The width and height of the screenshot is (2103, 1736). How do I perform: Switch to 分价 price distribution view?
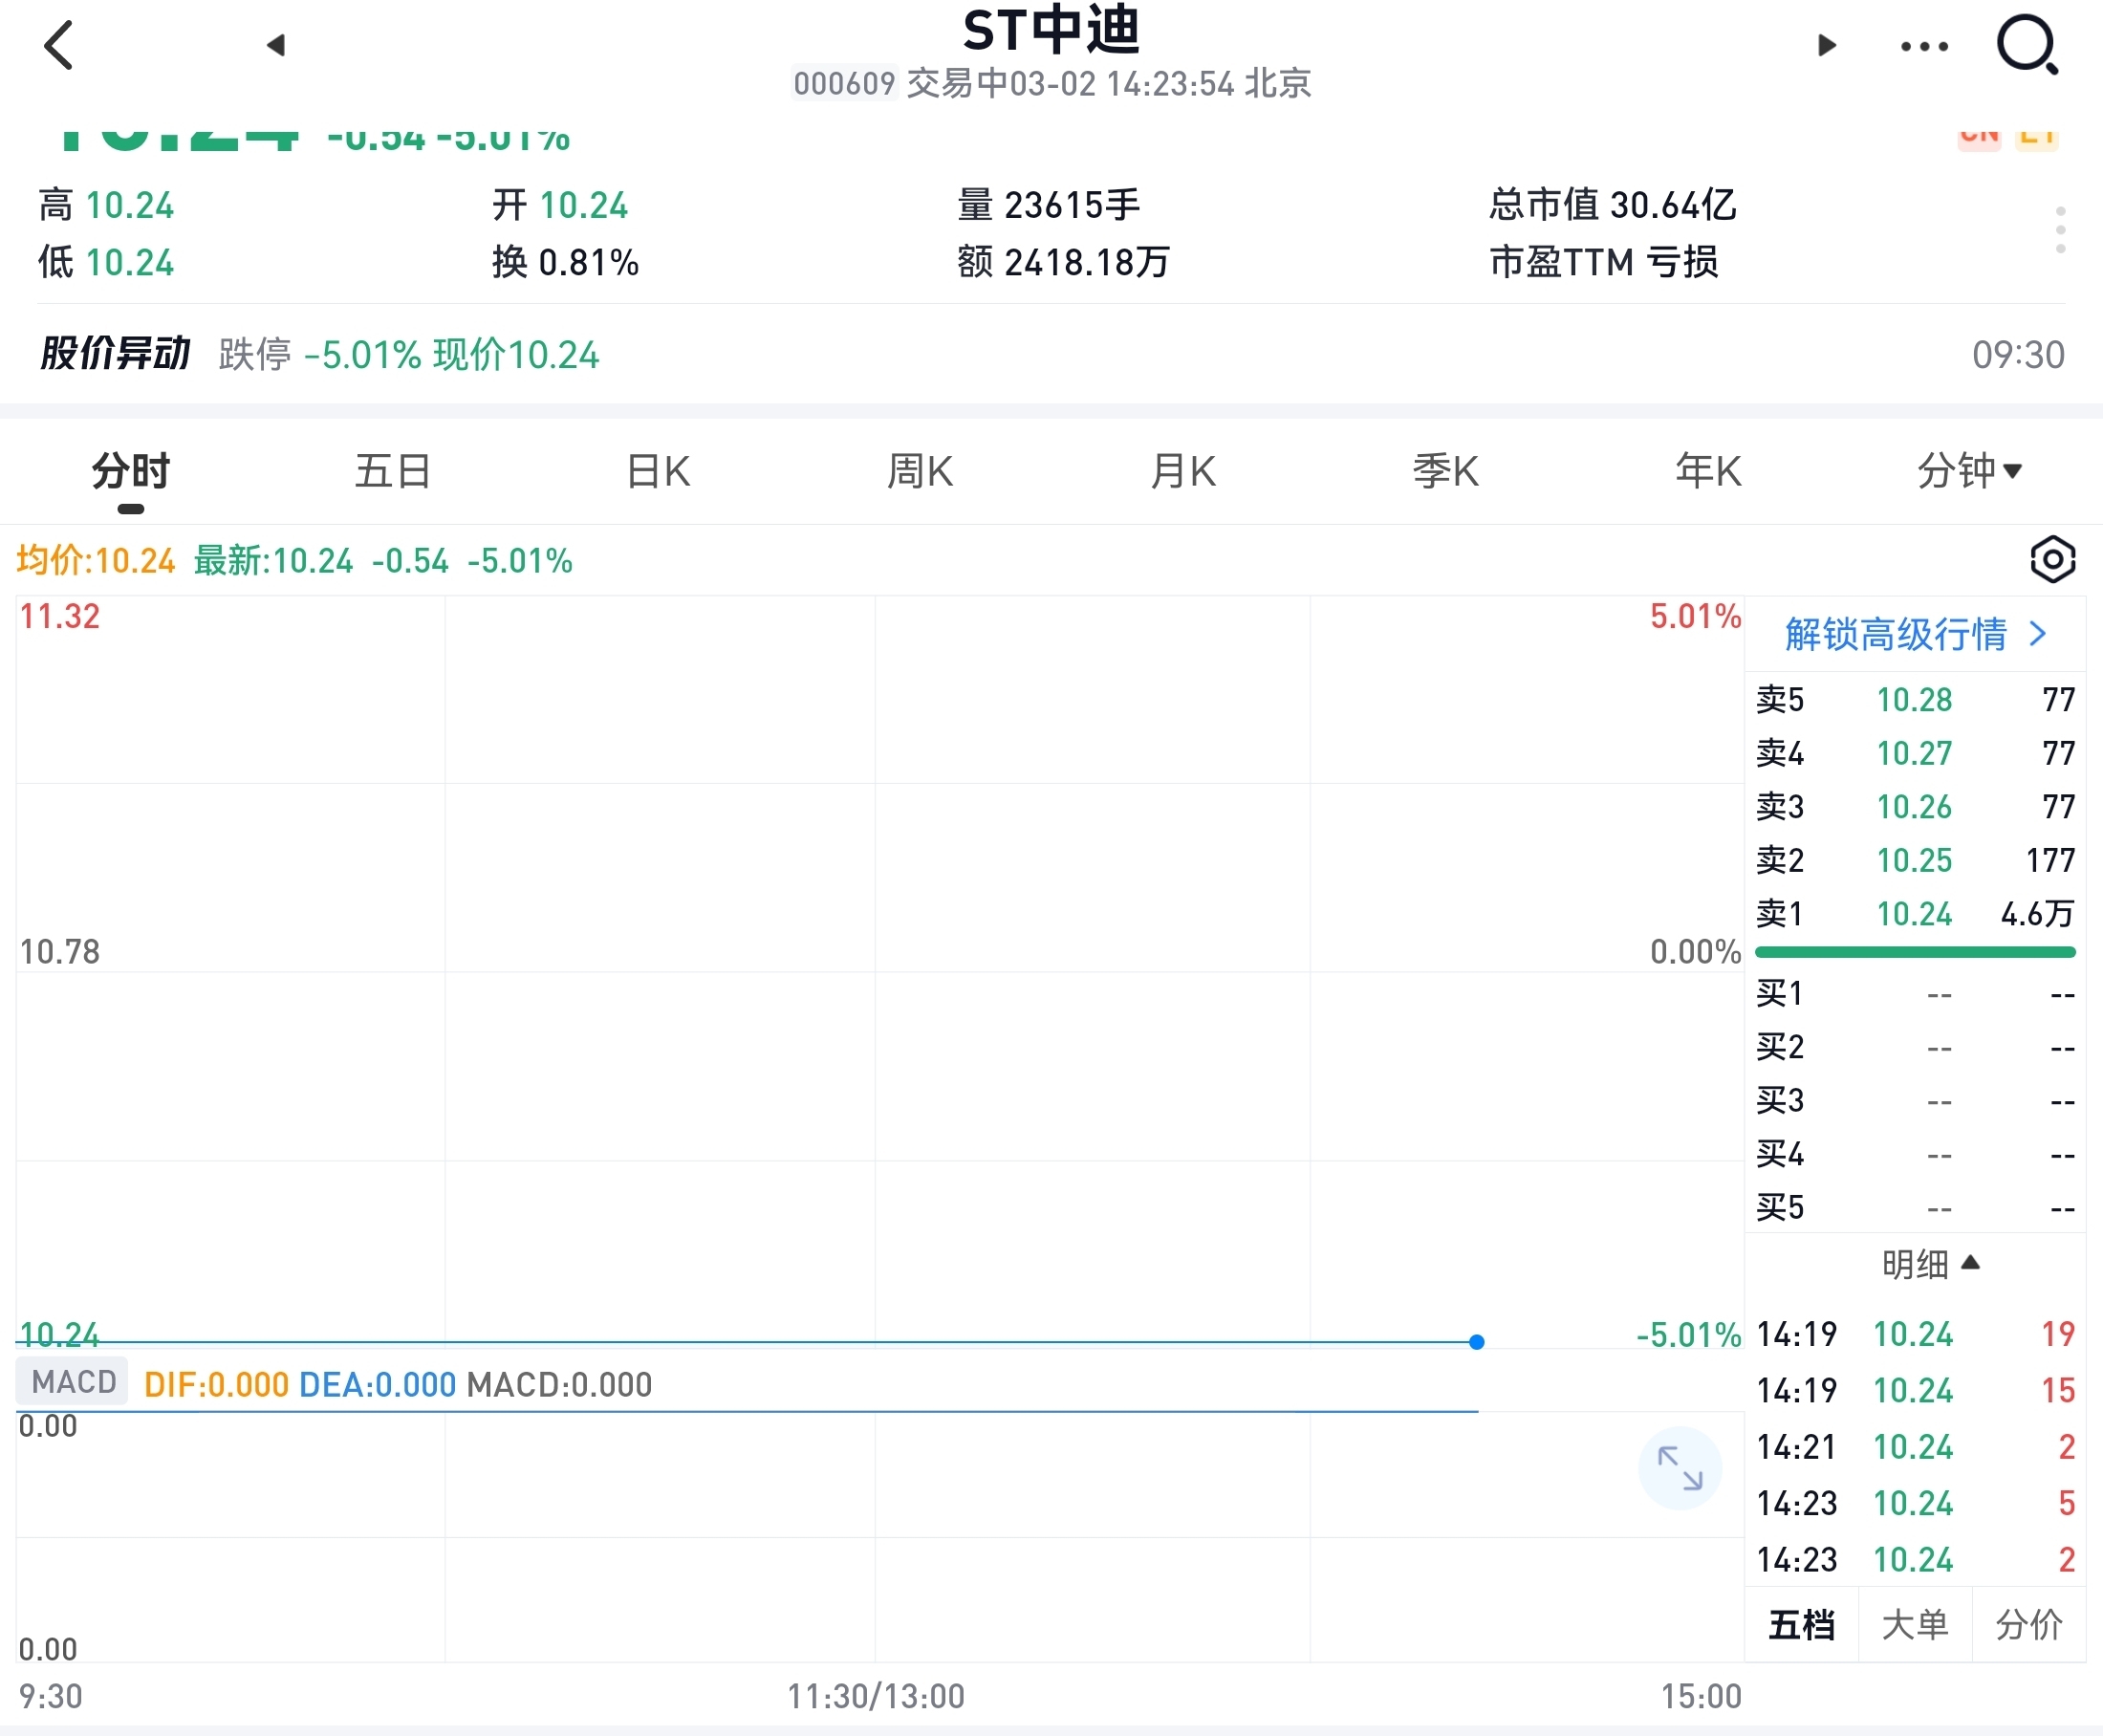pos(2028,1625)
